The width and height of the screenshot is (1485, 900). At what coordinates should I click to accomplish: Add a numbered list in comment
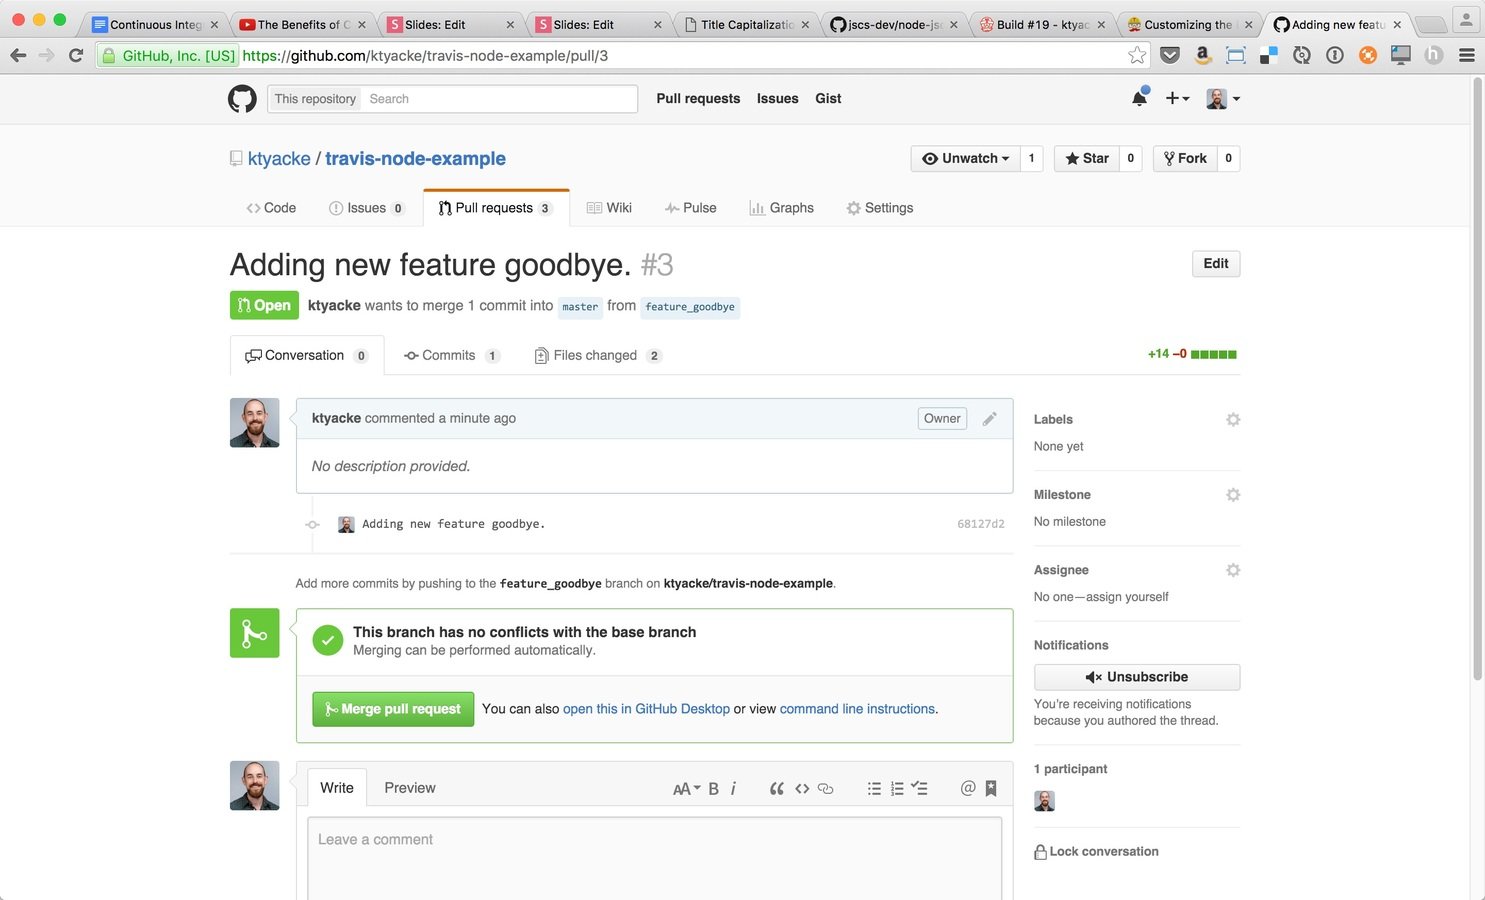tap(897, 789)
